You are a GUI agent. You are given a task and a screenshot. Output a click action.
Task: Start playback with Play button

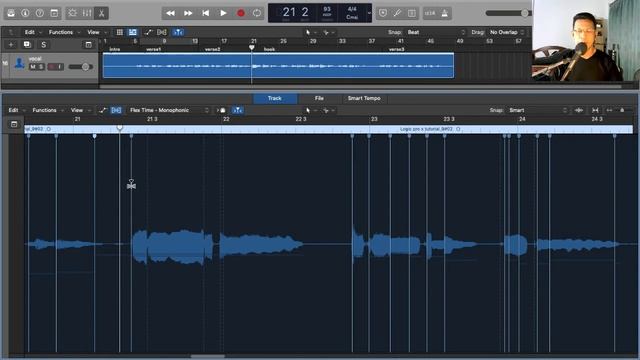(223, 13)
